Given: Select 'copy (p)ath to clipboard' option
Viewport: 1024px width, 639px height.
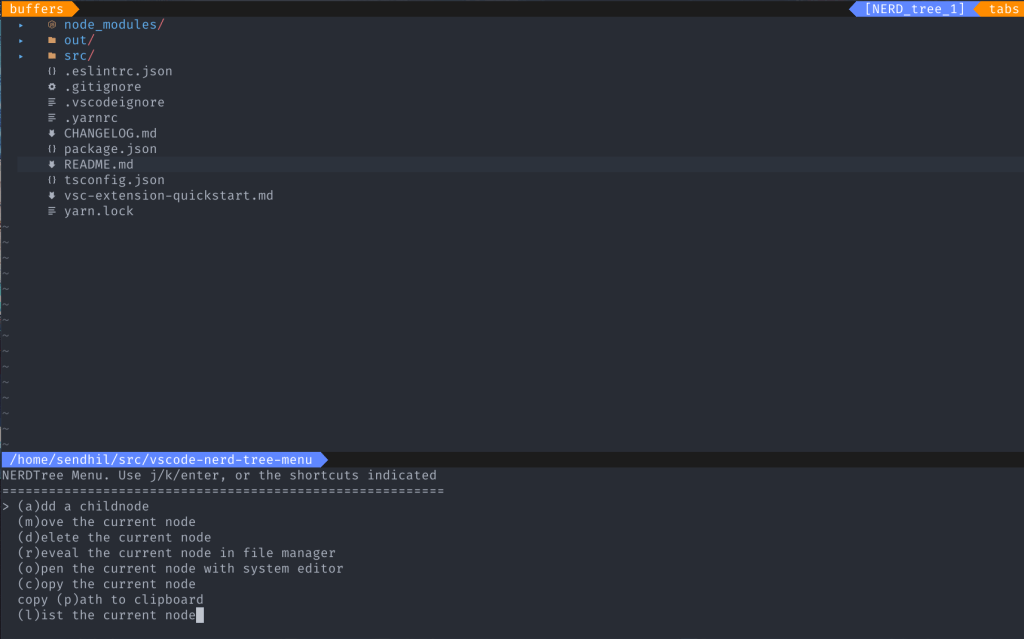Looking at the screenshot, I should [x=110, y=599].
